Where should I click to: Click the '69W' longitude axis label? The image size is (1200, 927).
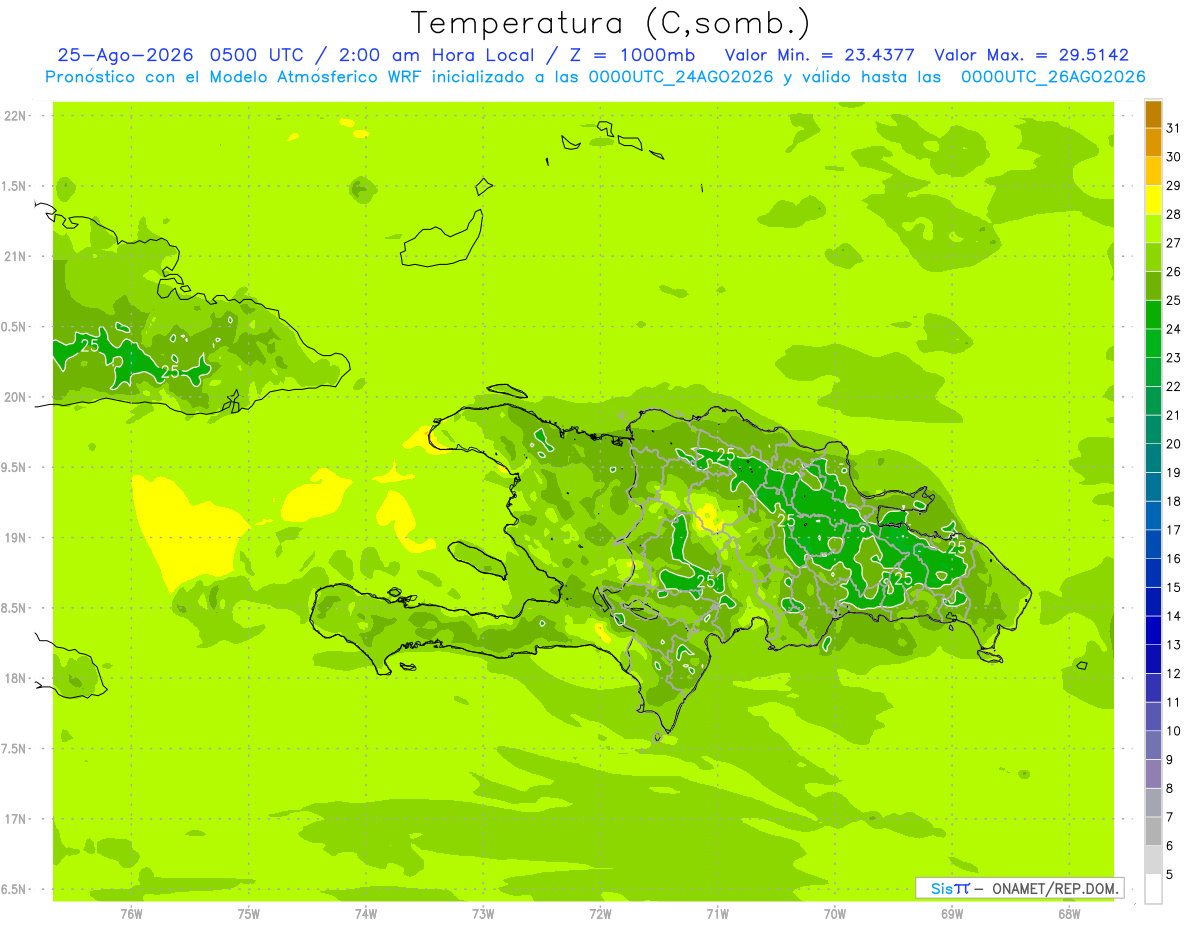pos(952,914)
